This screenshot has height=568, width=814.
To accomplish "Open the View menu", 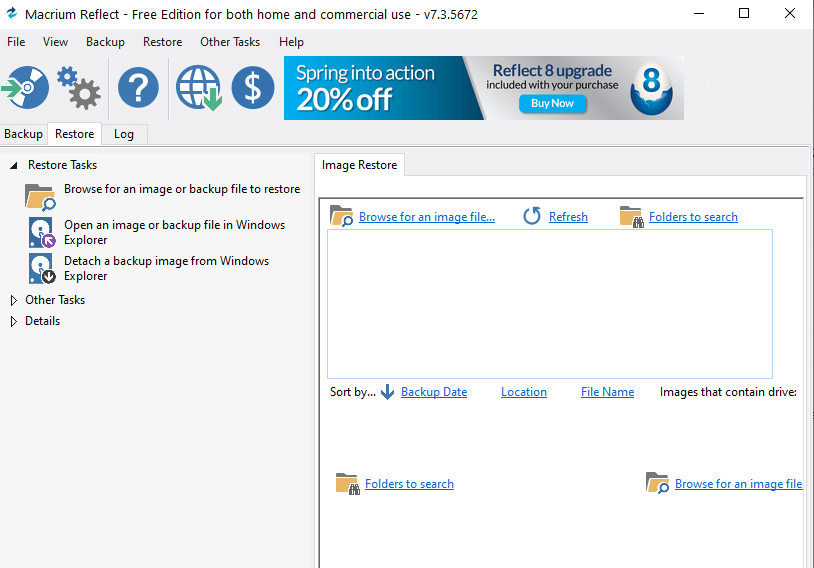I will point(56,42).
